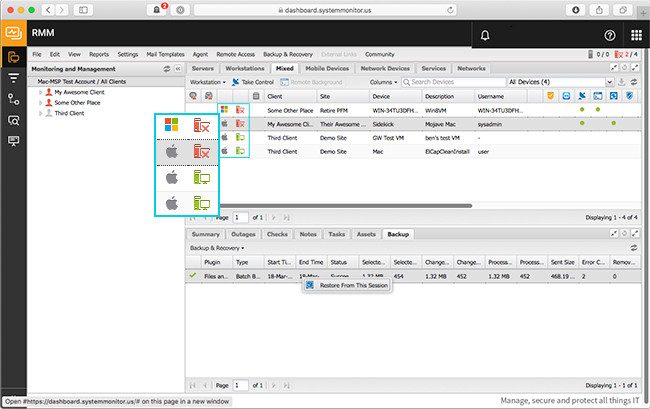Image resolution: width=650 pixels, height=409 pixels.
Task: Sort by the Username column header
Action: tap(500, 96)
